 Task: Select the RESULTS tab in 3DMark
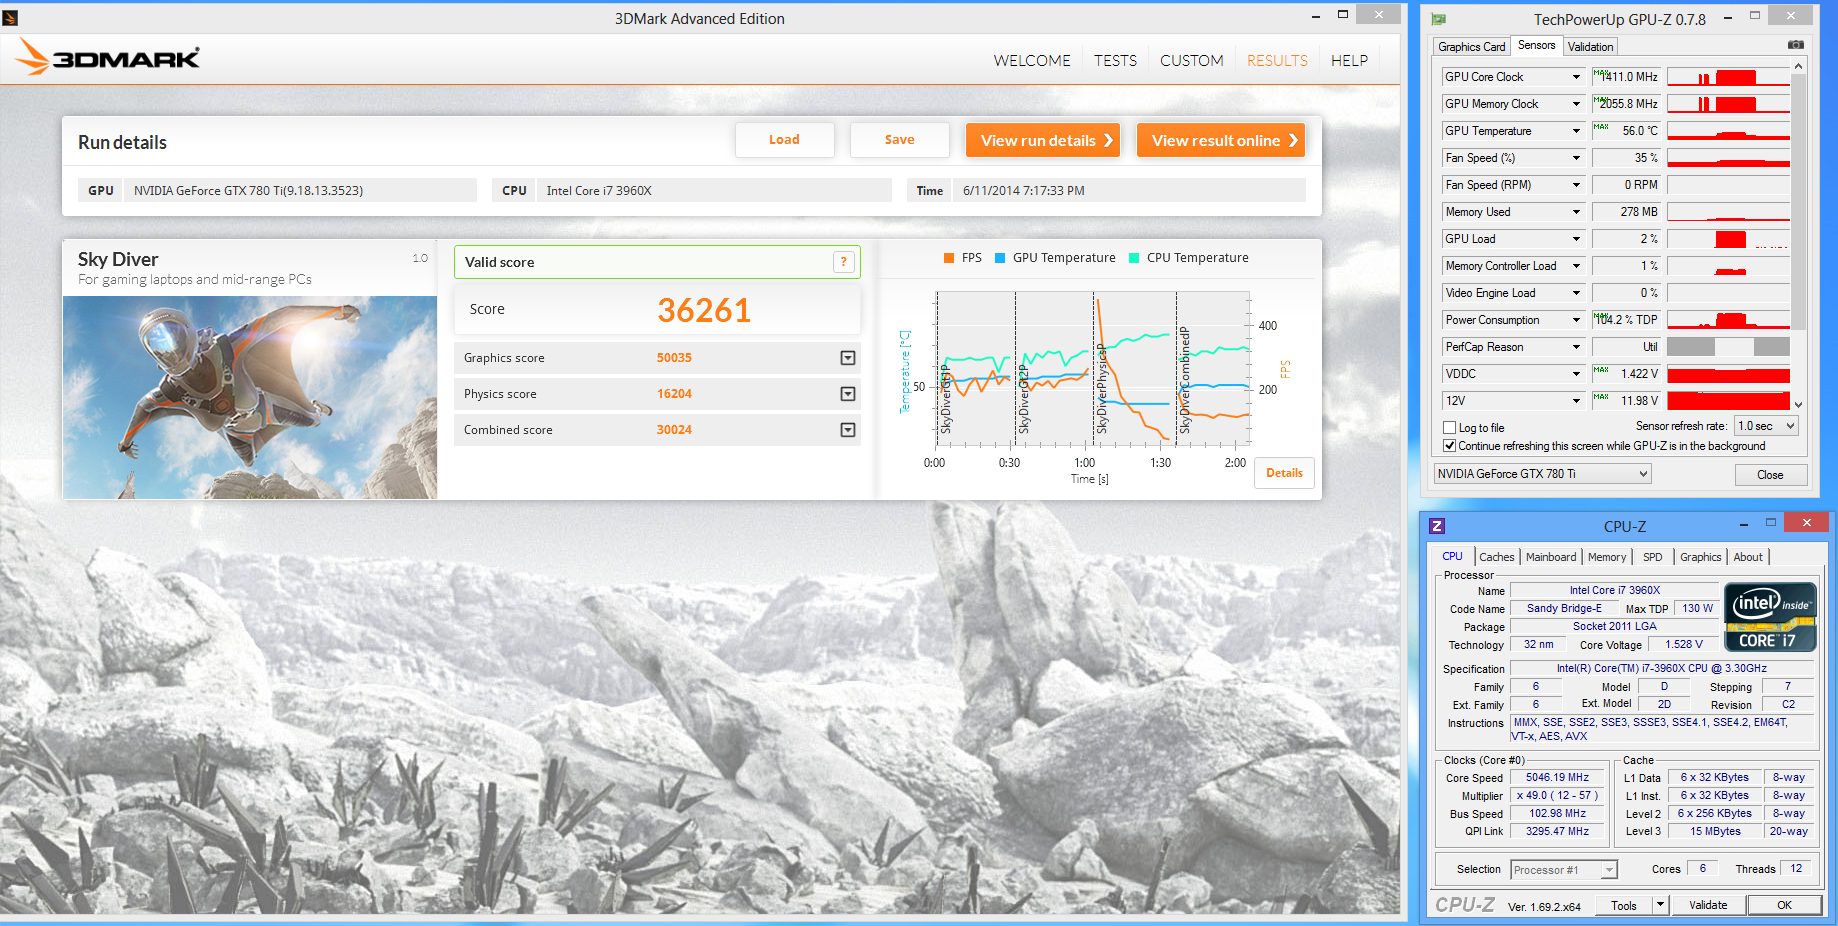click(x=1277, y=61)
